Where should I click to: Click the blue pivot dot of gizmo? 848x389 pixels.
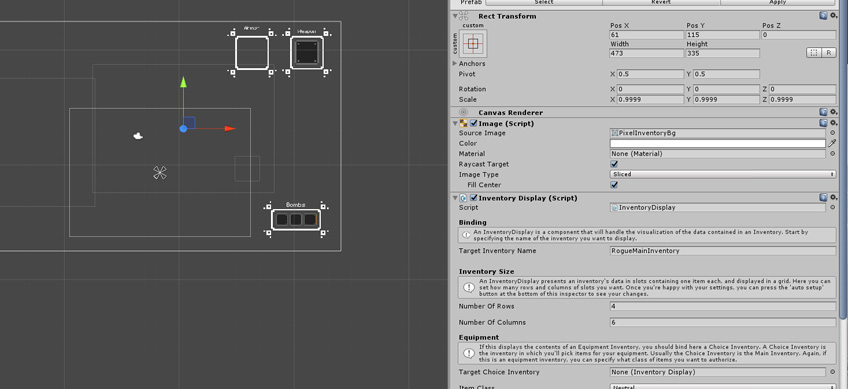pos(183,129)
